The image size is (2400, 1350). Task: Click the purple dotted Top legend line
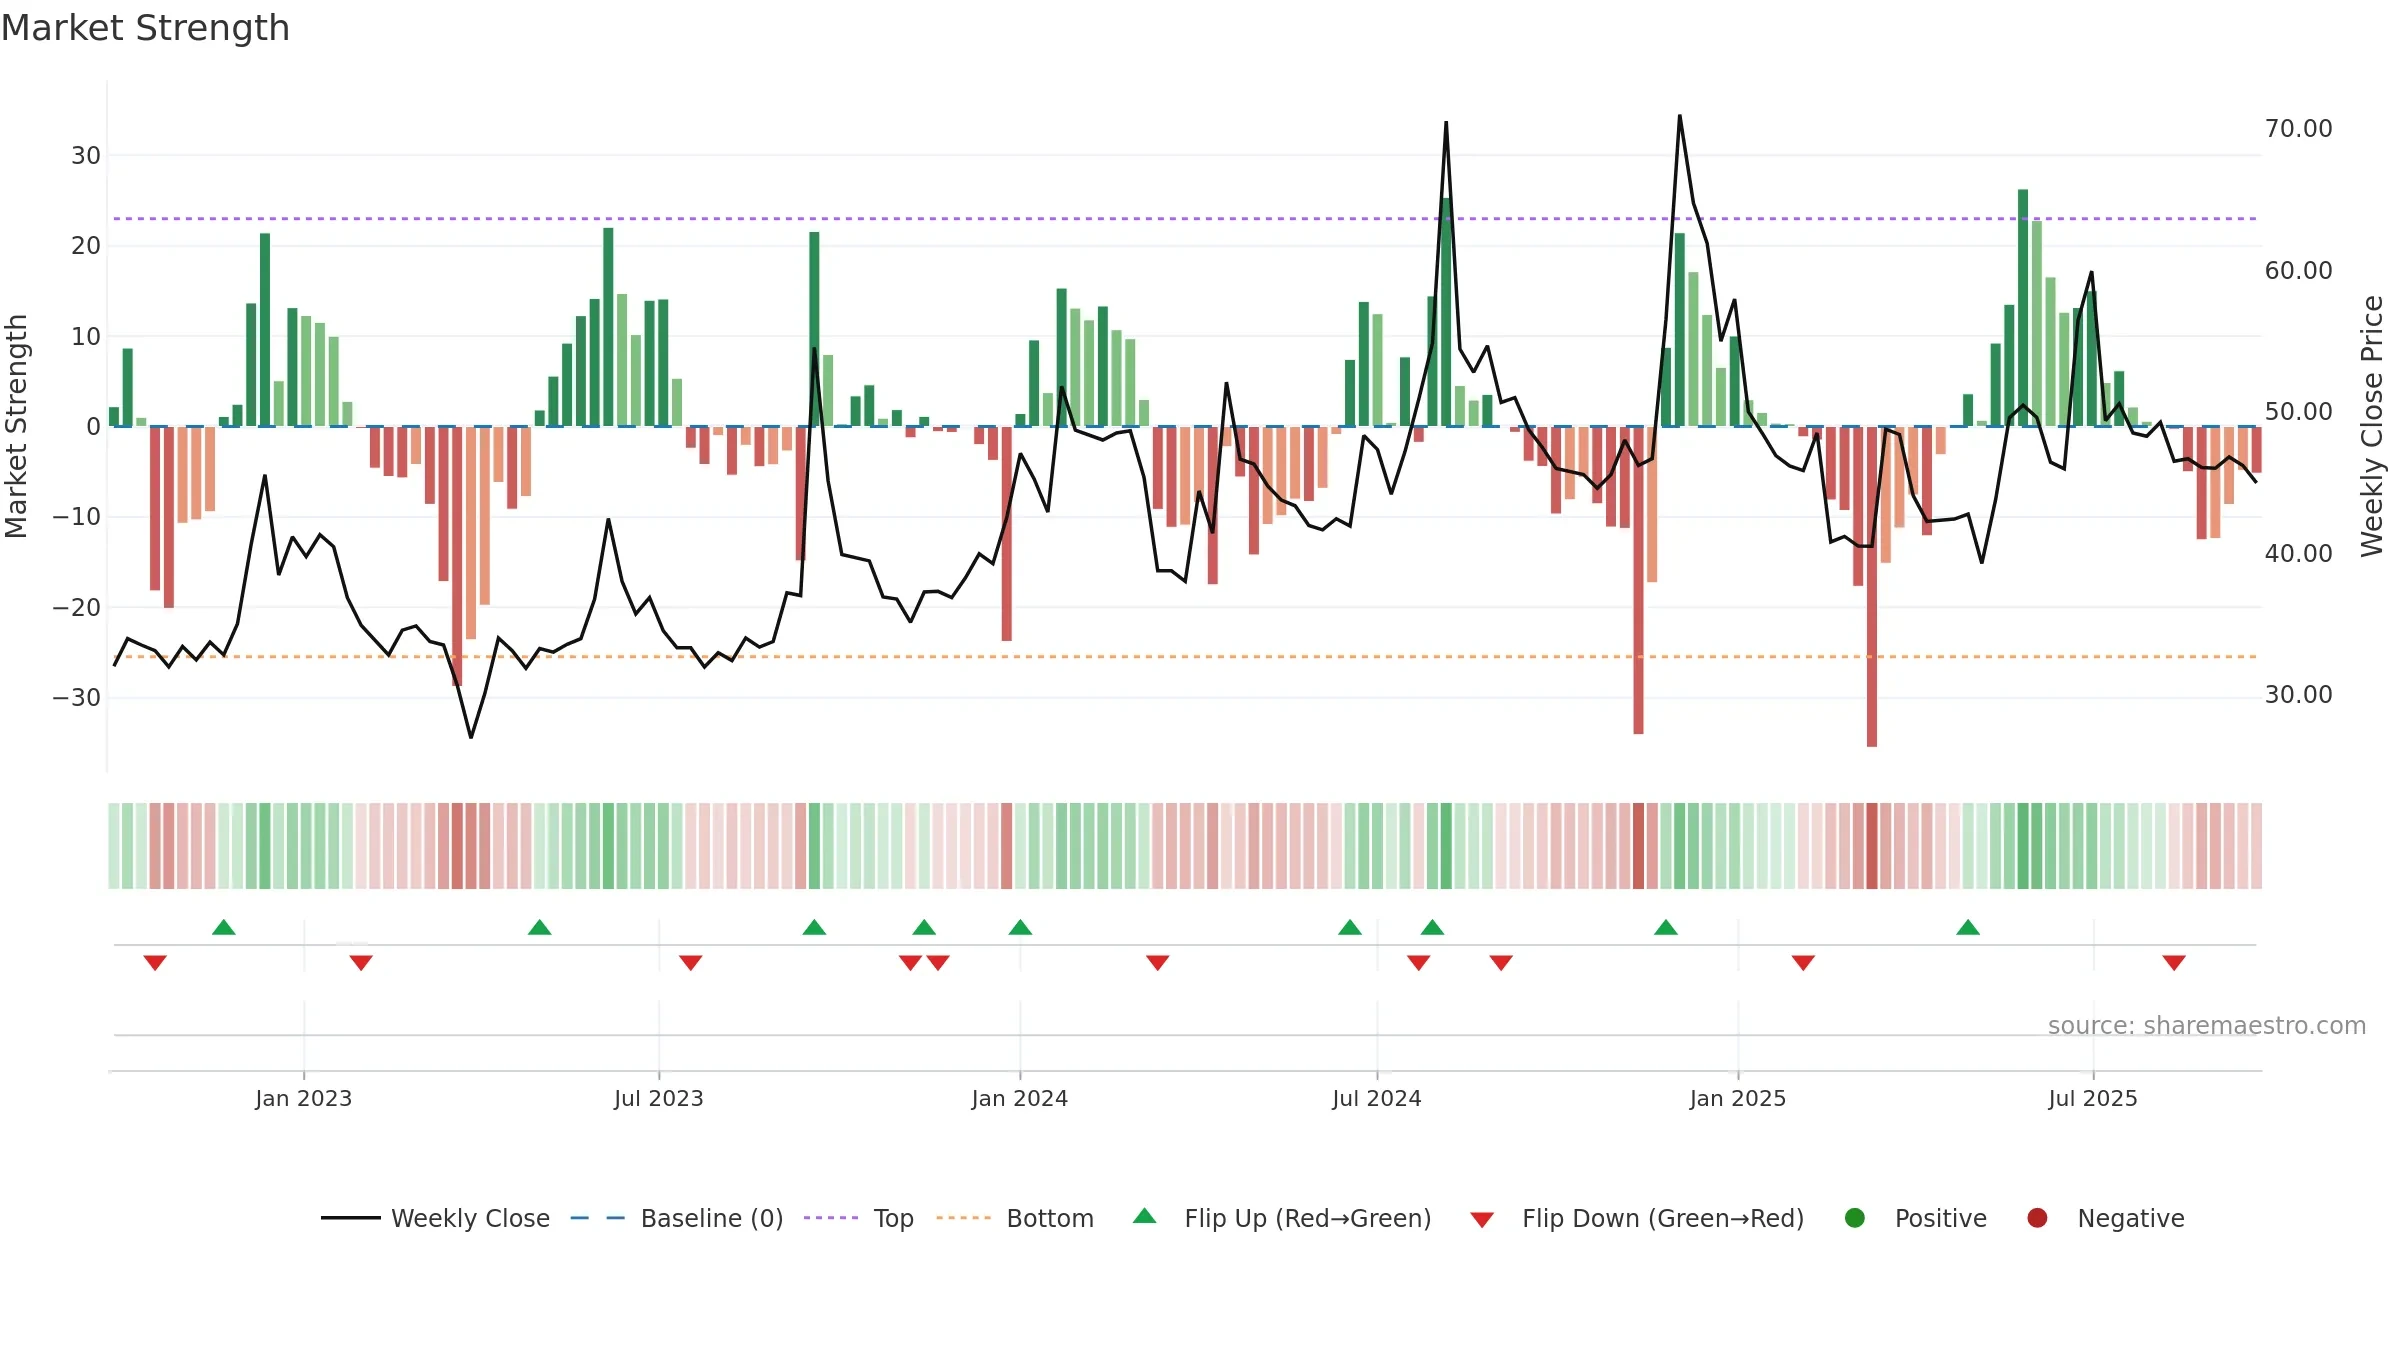831,1218
